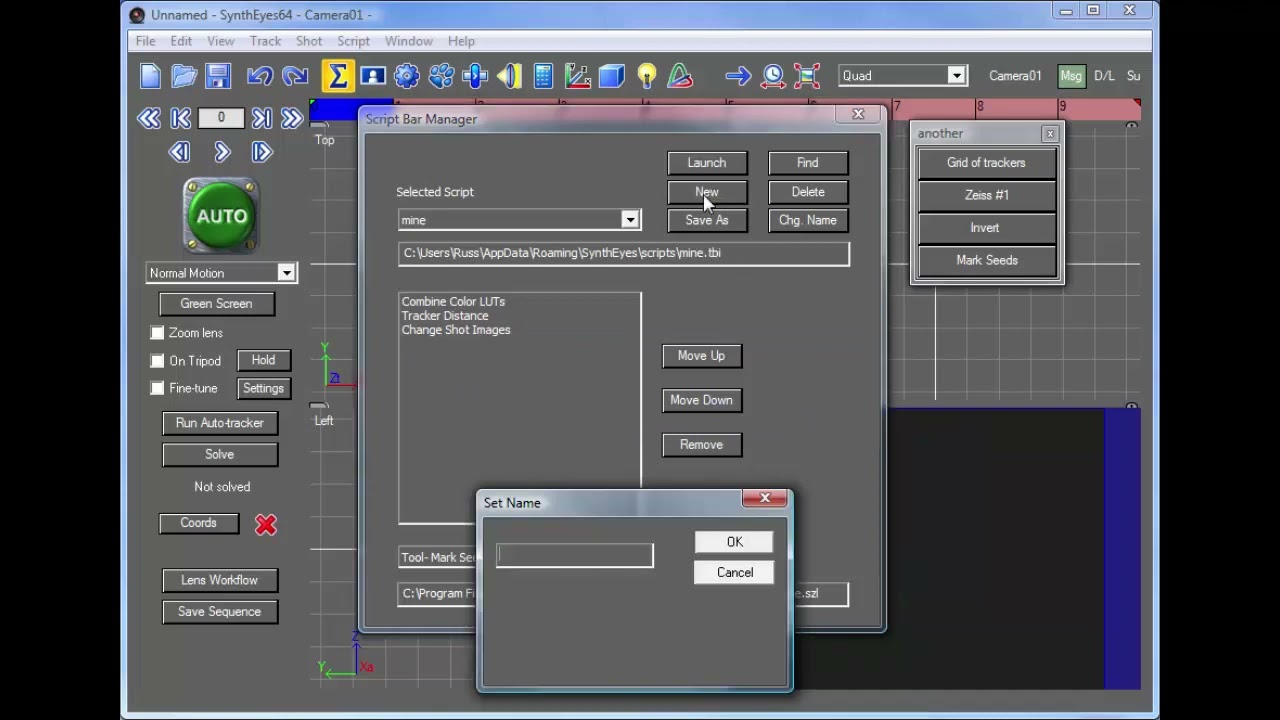Select Combine Color LUTs in script list
The height and width of the screenshot is (720, 1280).
[453, 302]
